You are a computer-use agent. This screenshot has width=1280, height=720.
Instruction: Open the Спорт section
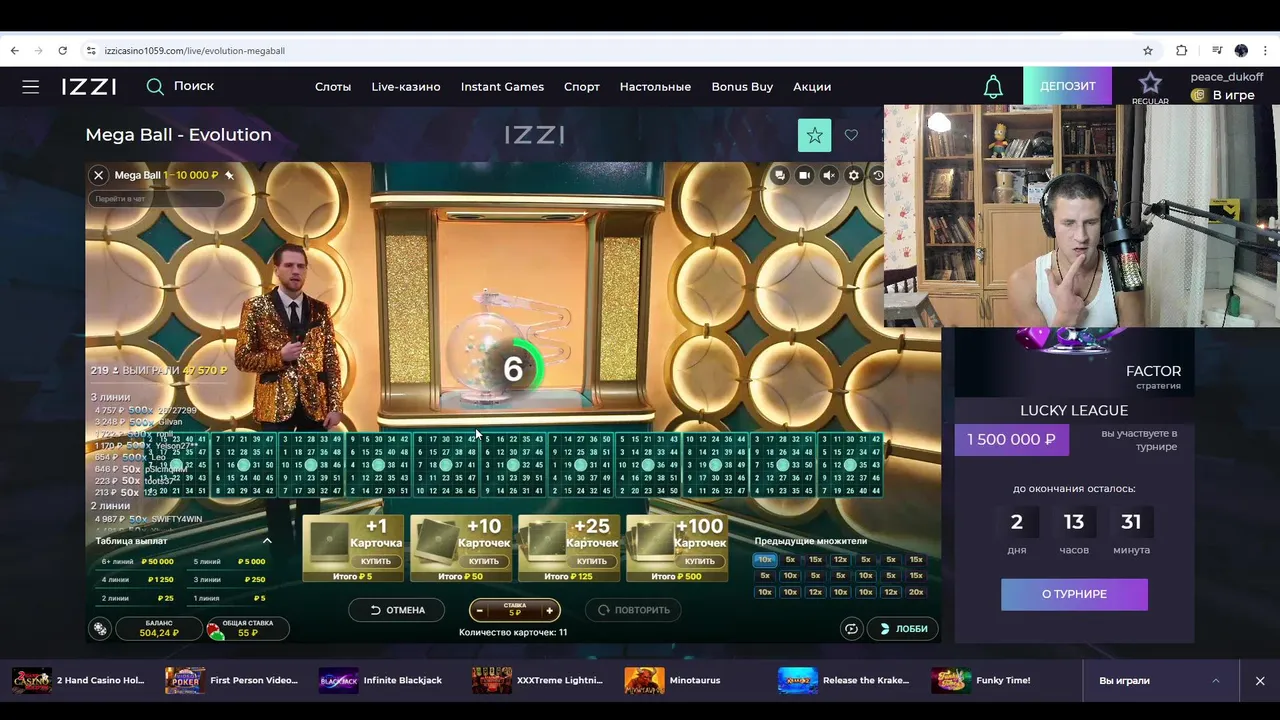pyautogui.click(x=582, y=87)
